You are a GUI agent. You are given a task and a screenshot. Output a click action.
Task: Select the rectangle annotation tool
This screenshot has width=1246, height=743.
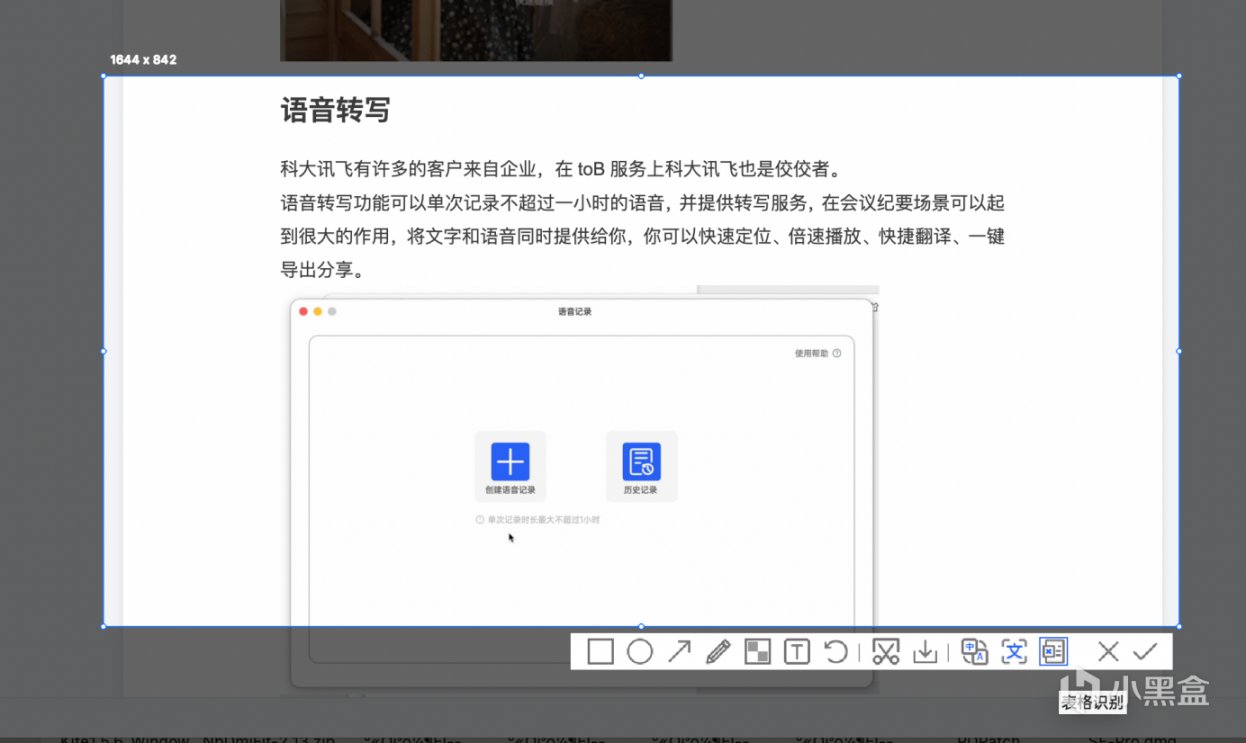(x=600, y=653)
